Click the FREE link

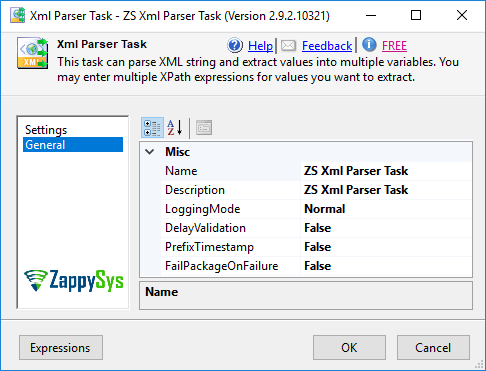(394, 46)
